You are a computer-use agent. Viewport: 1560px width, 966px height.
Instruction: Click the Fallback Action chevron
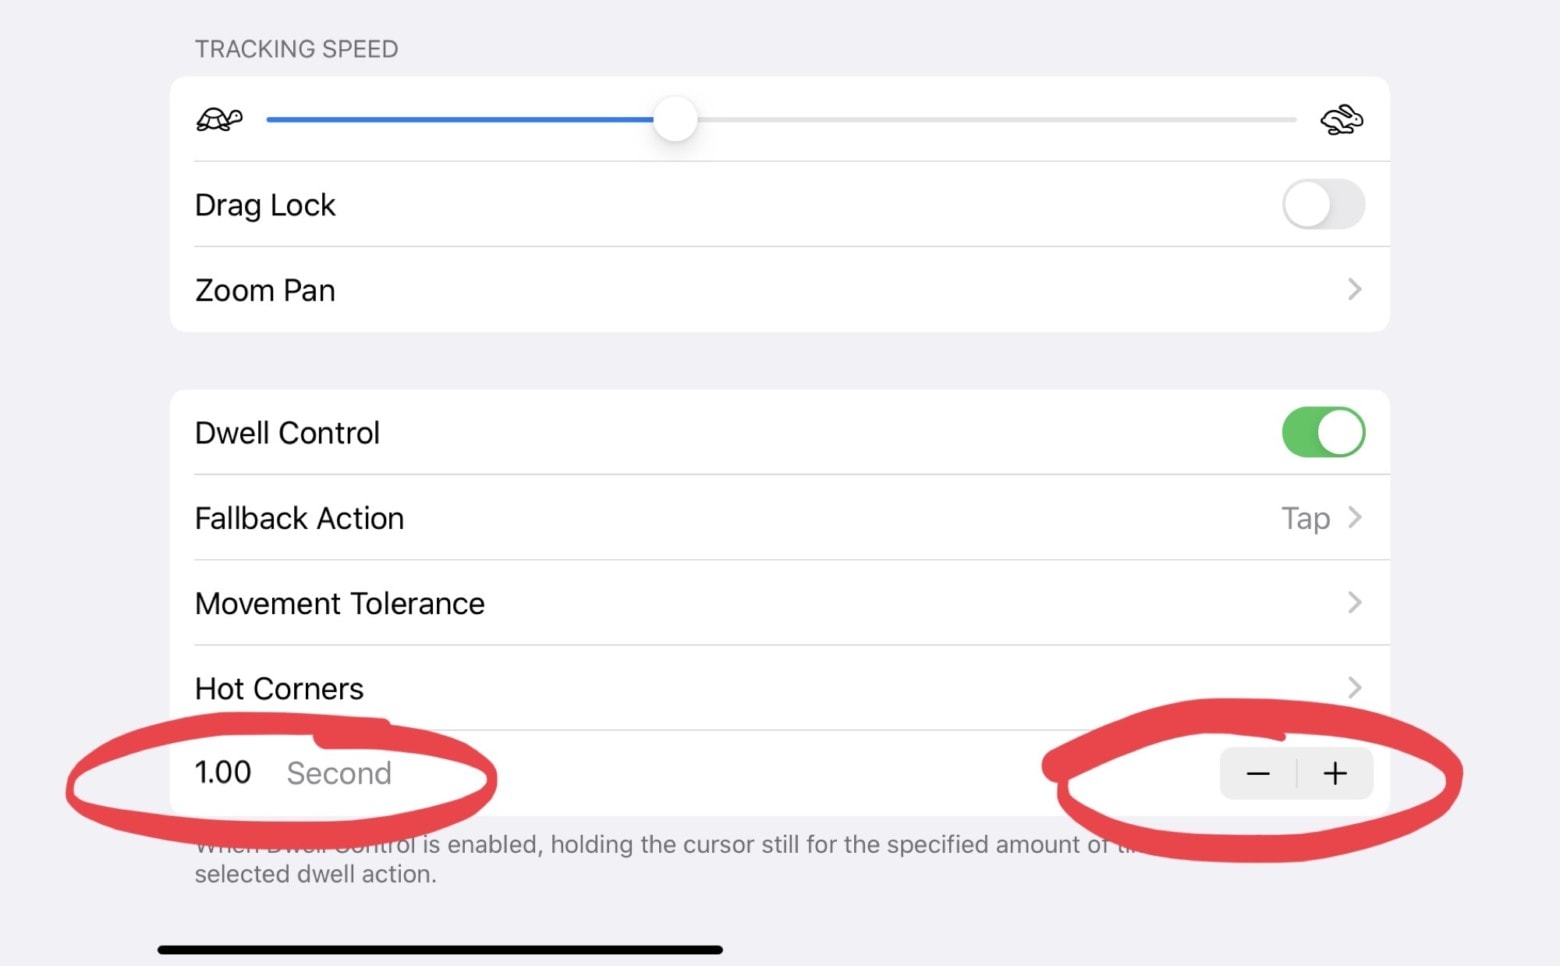(x=1355, y=518)
